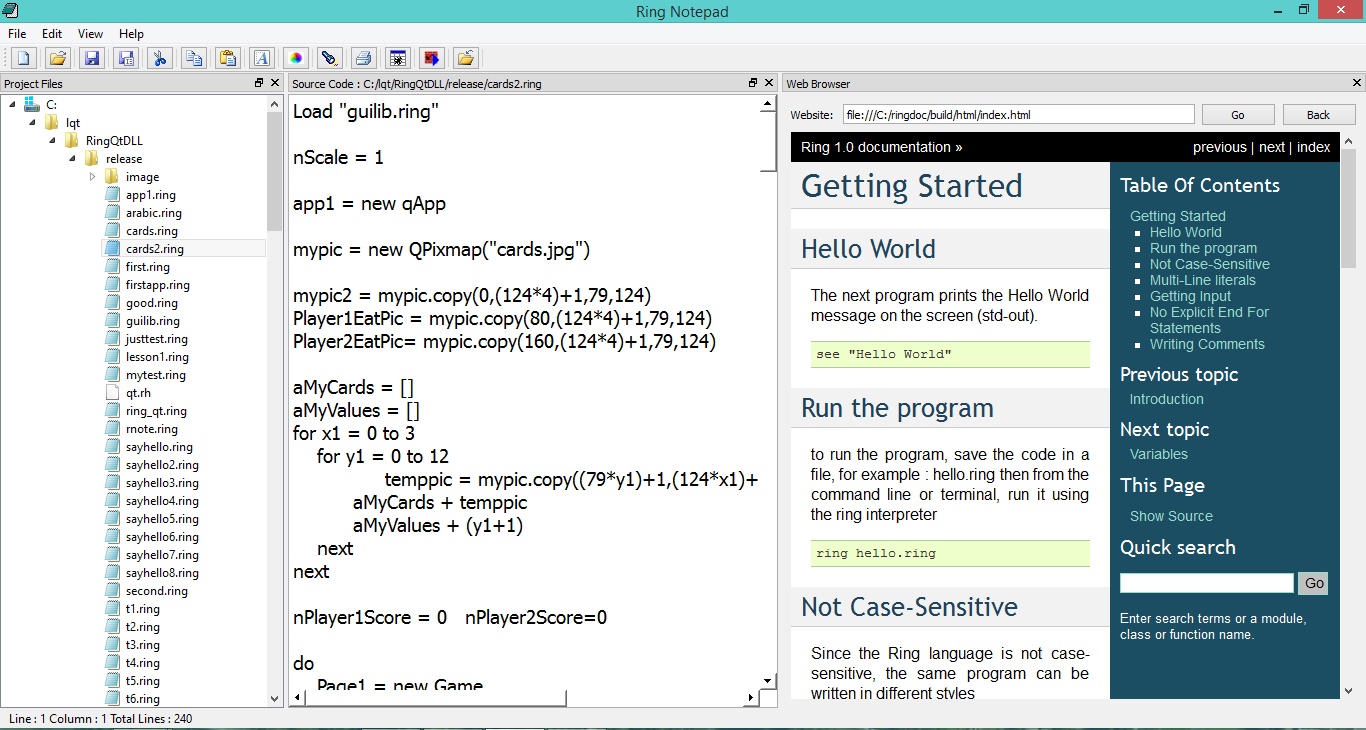The height and width of the screenshot is (730, 1366).
Task: Open the color picker toolbar icon
Action: 295,58
